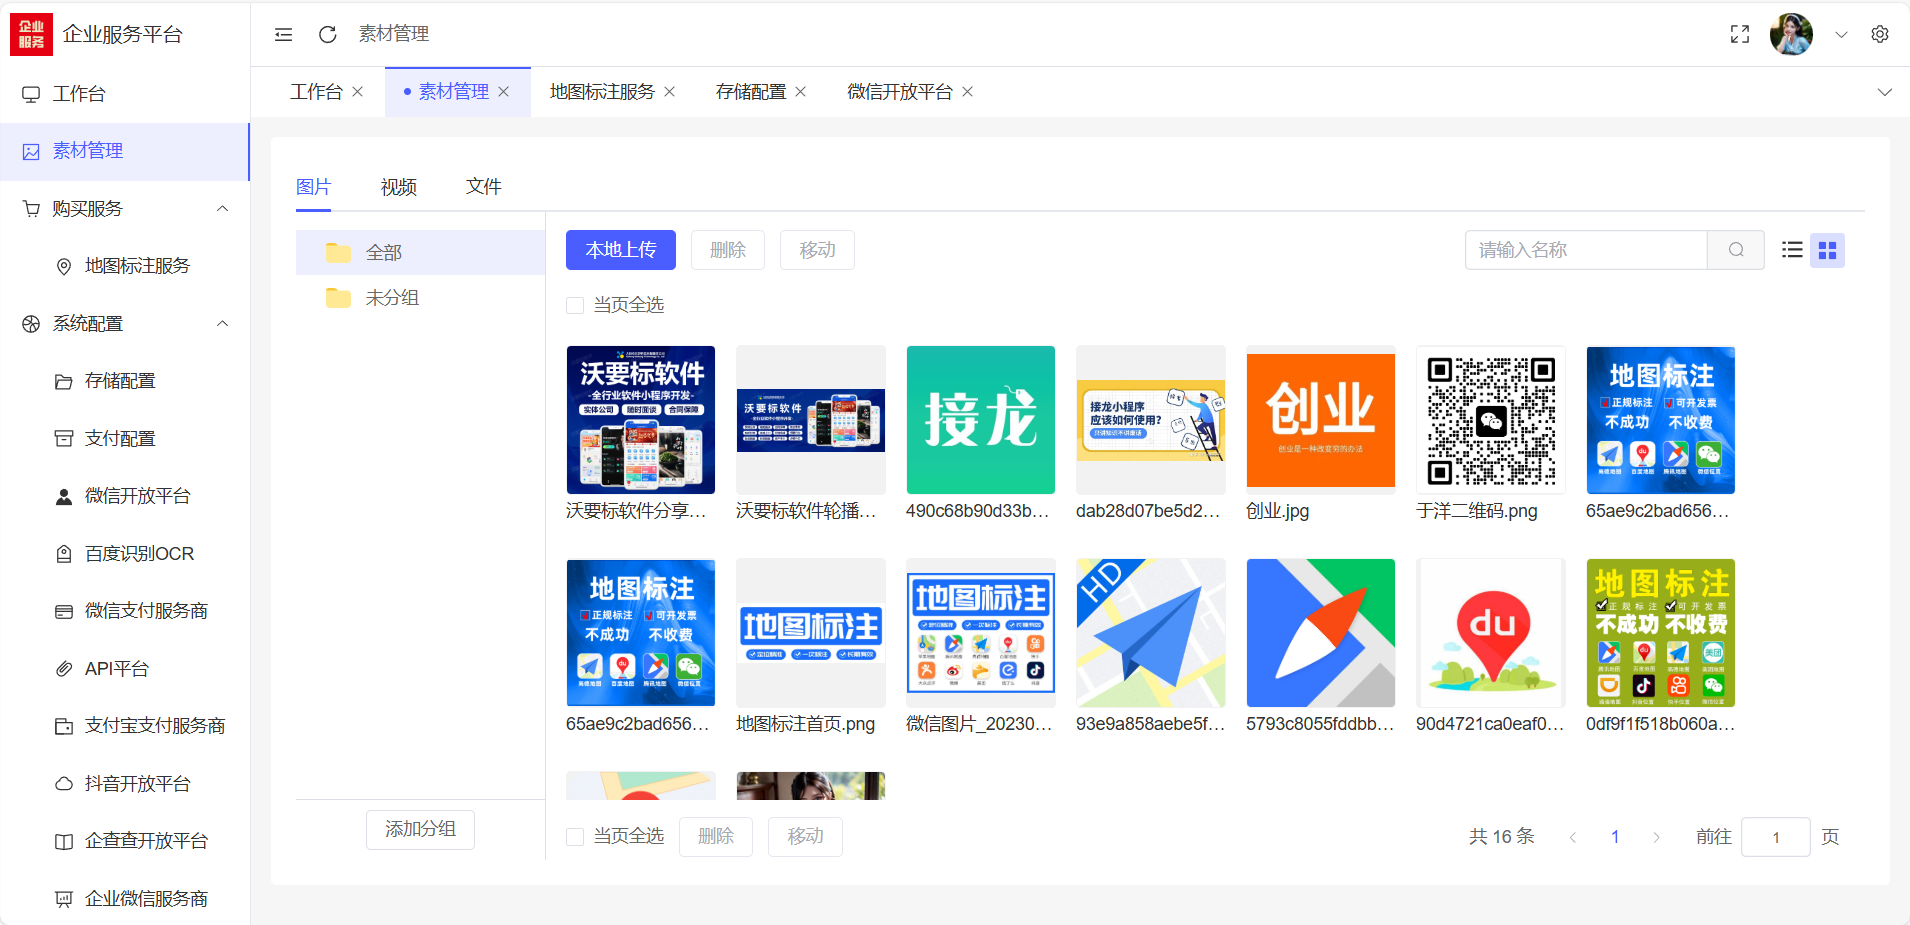1910x925 pixels.
Task: Click the 抖音开放平台 cloud icon
Action: tap(64, 784)
